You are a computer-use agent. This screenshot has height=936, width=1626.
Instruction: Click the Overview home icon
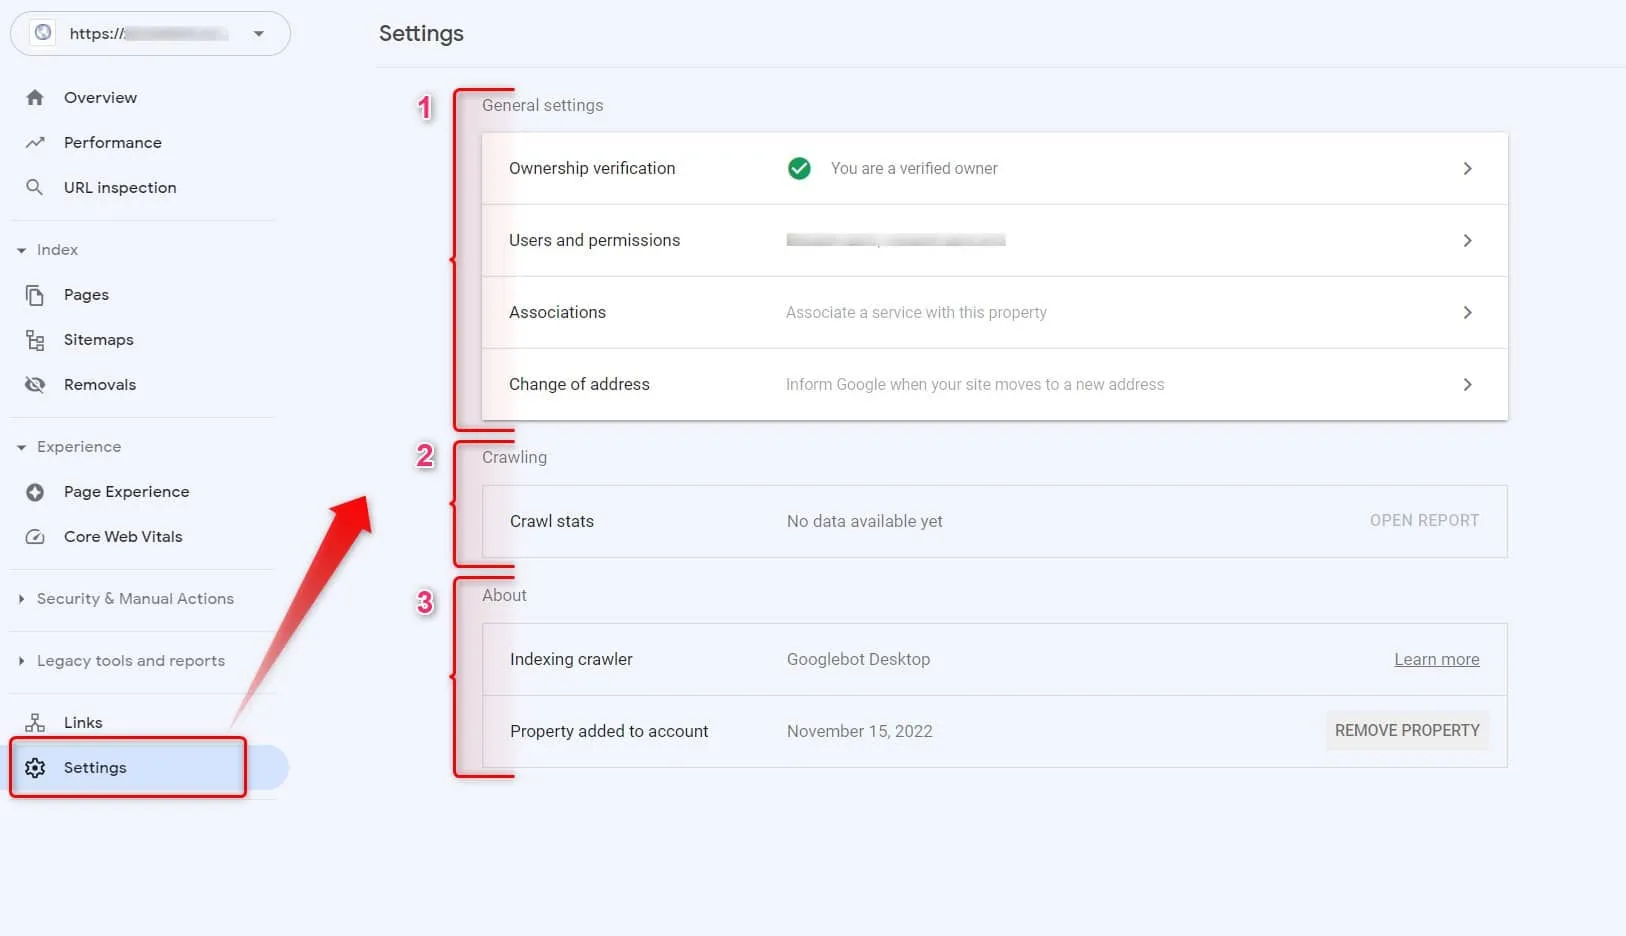(35, 97)
